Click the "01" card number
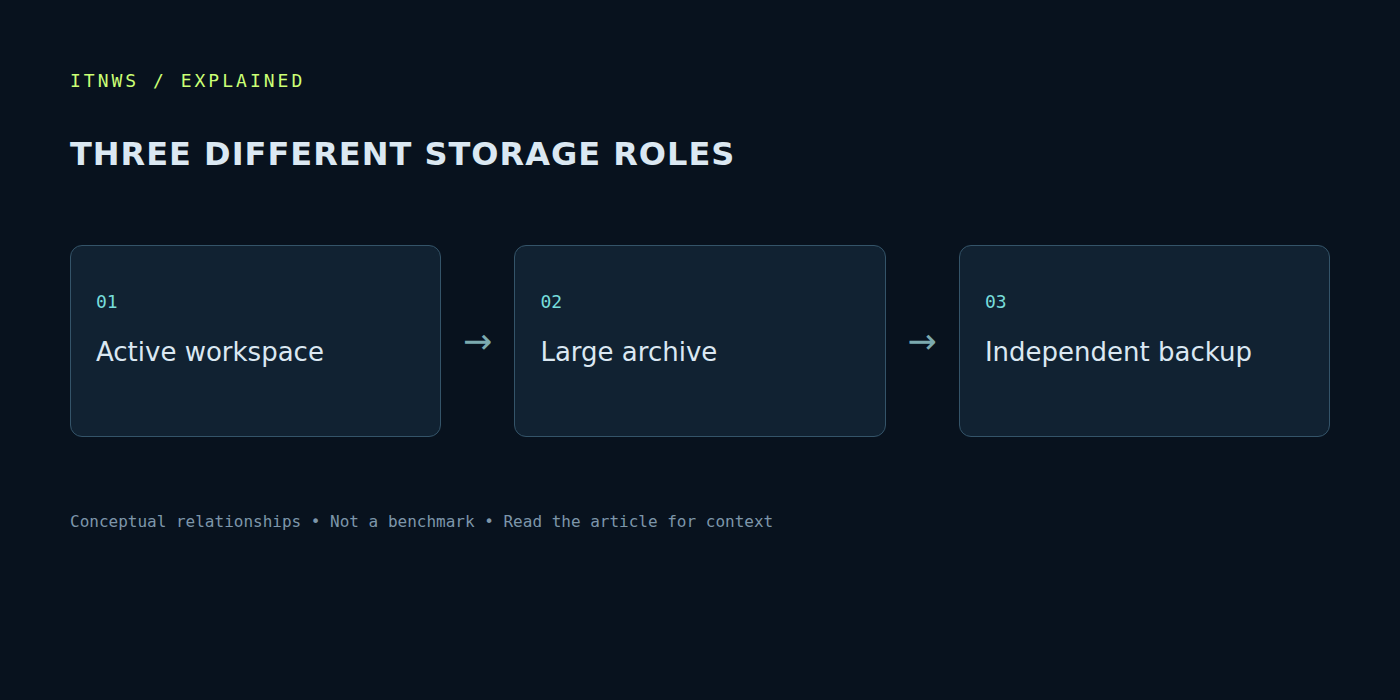This screenshot has width=1400, height=700. 107,302
